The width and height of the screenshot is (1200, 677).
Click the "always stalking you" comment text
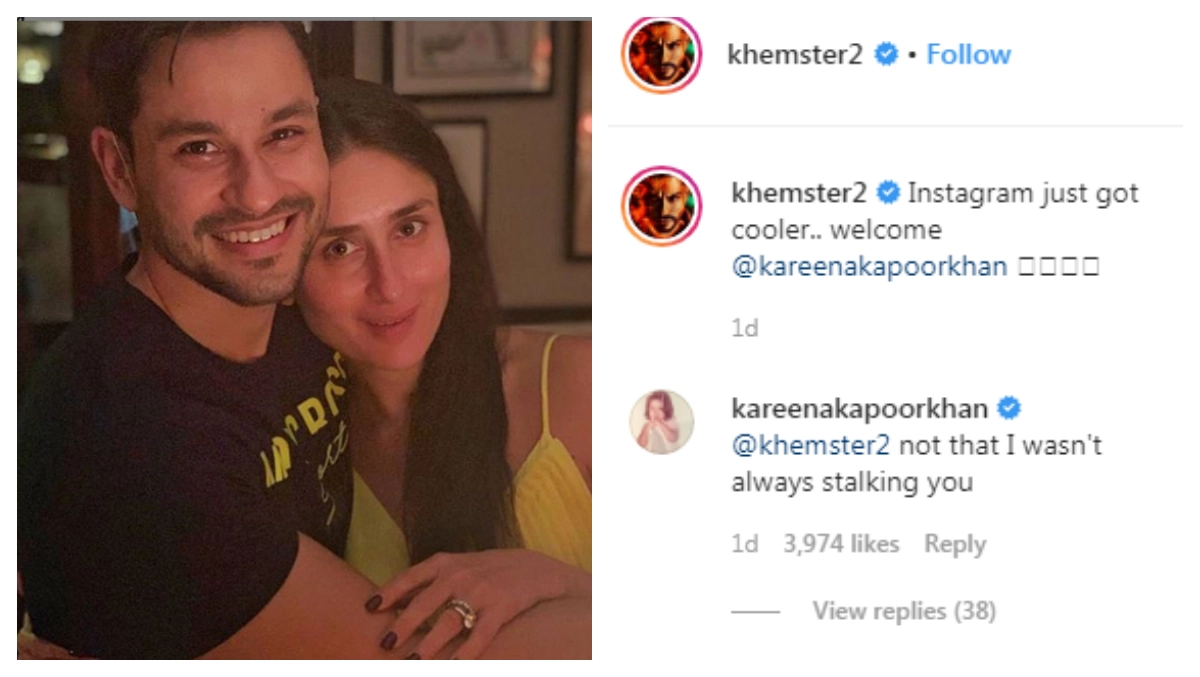(x=851, y=482)
